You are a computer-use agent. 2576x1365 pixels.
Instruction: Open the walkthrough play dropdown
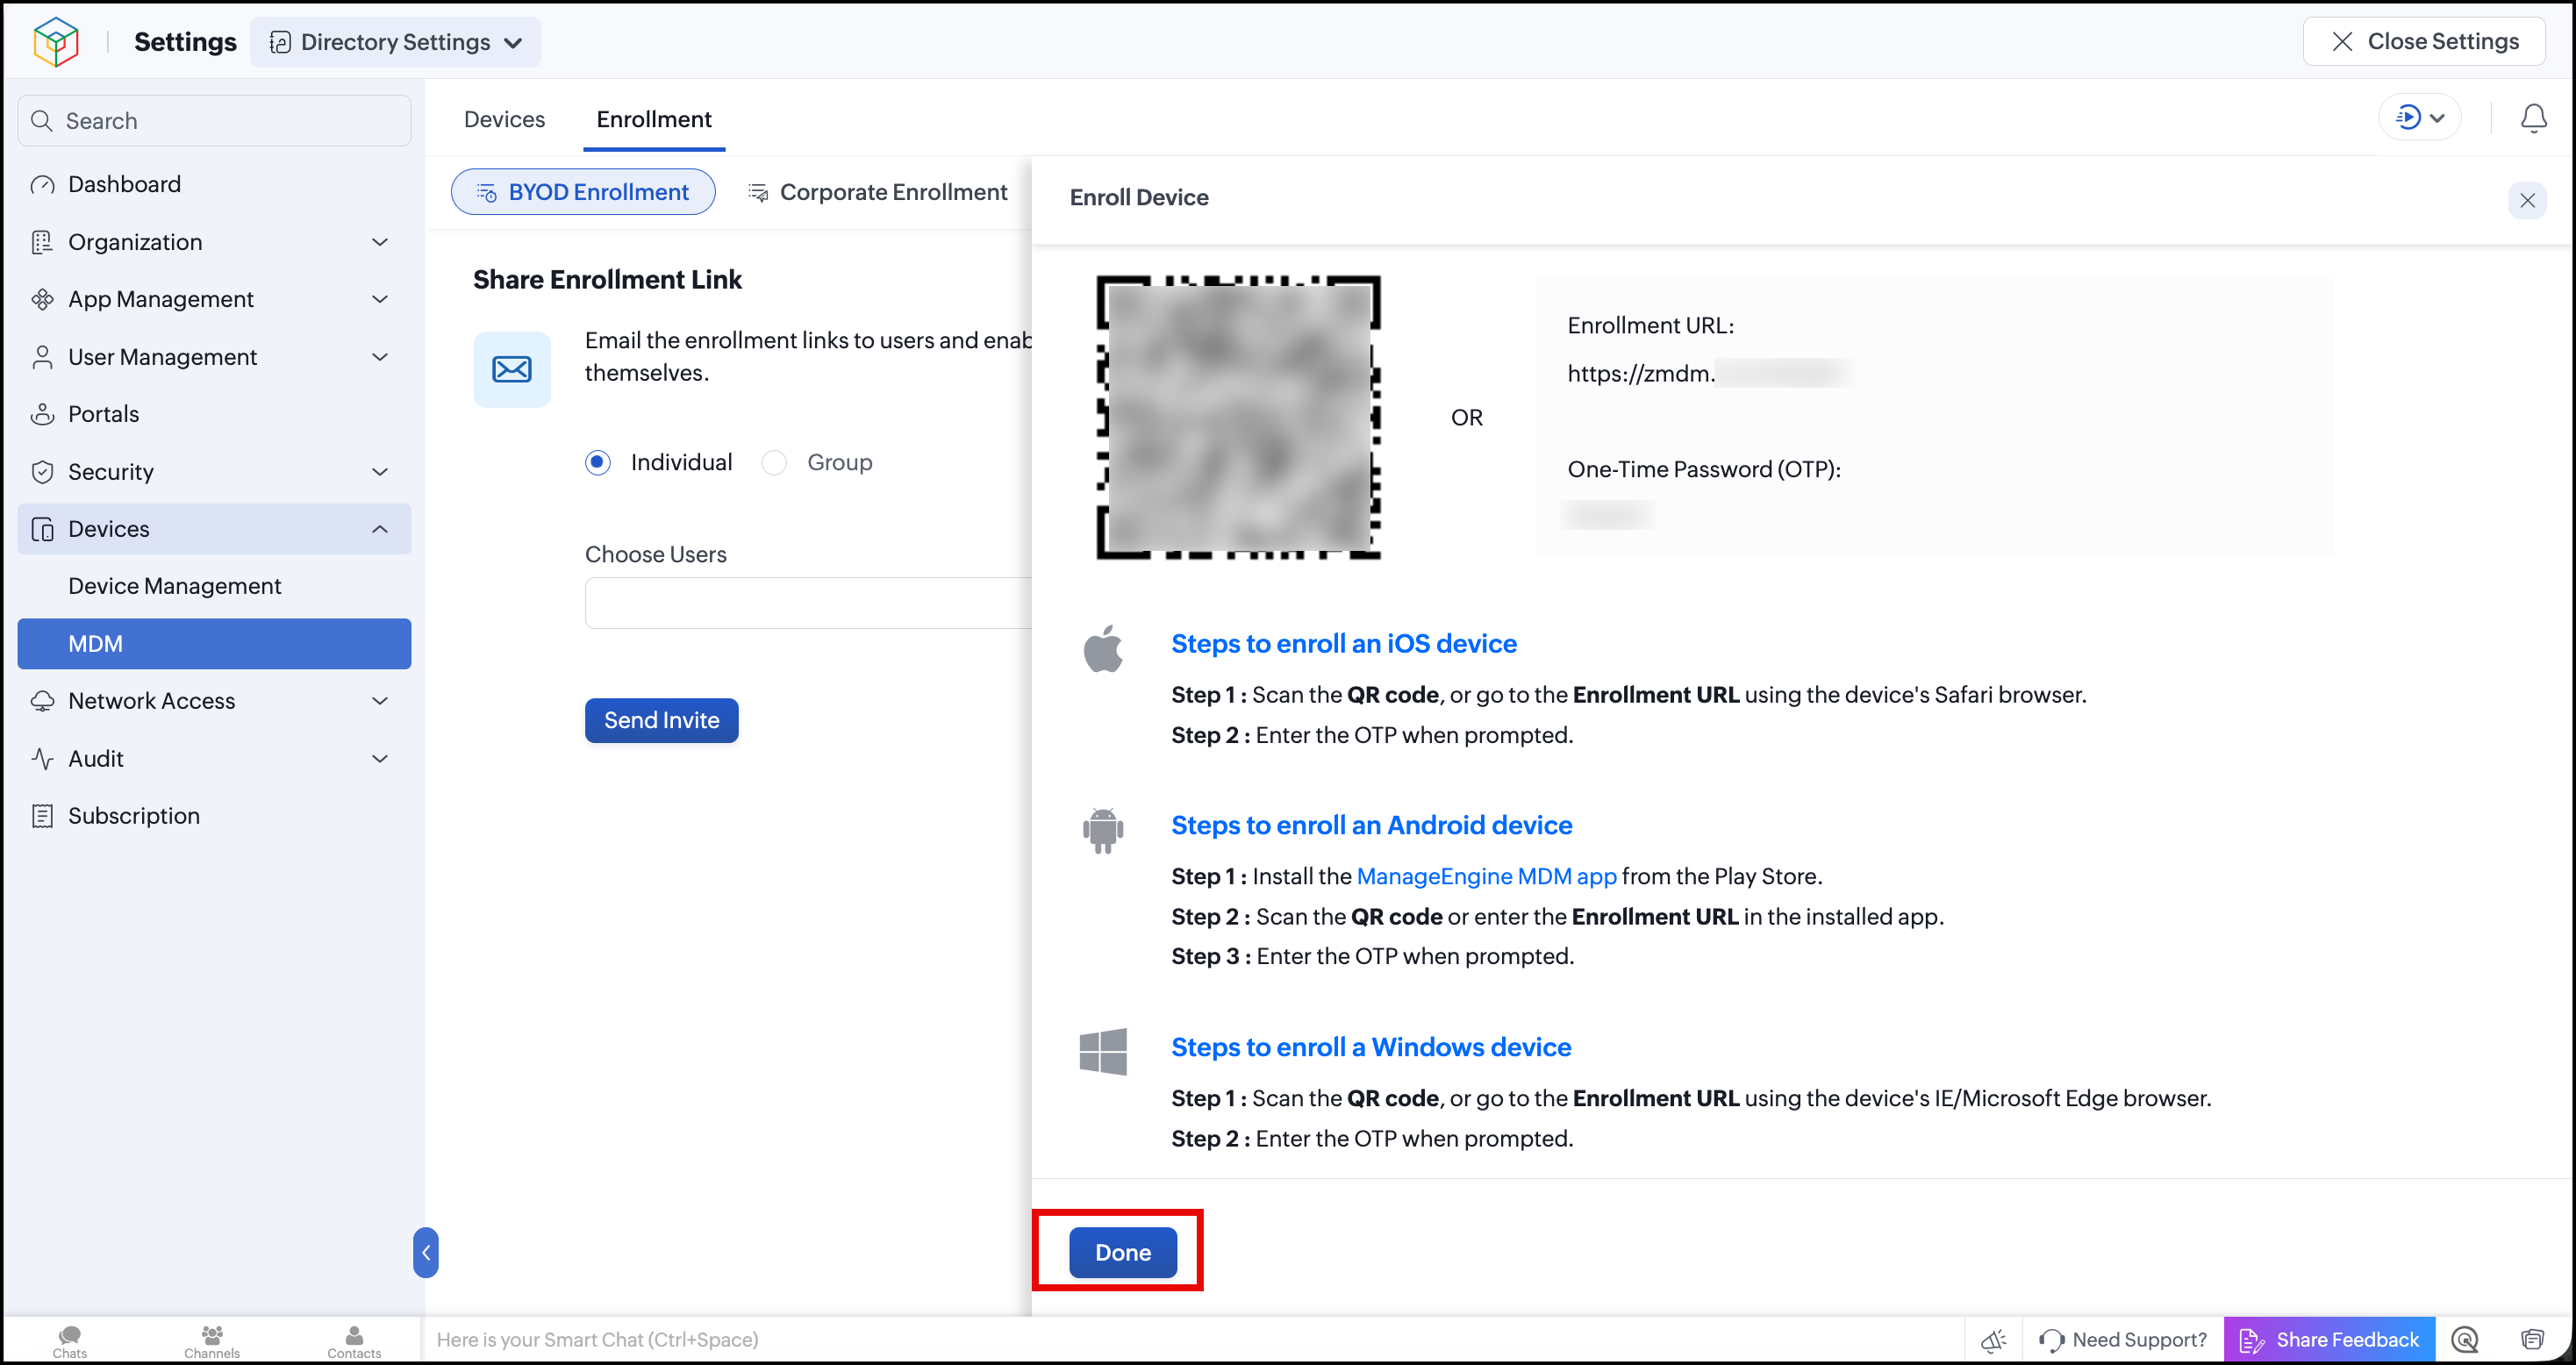[x=2420, y=118]
